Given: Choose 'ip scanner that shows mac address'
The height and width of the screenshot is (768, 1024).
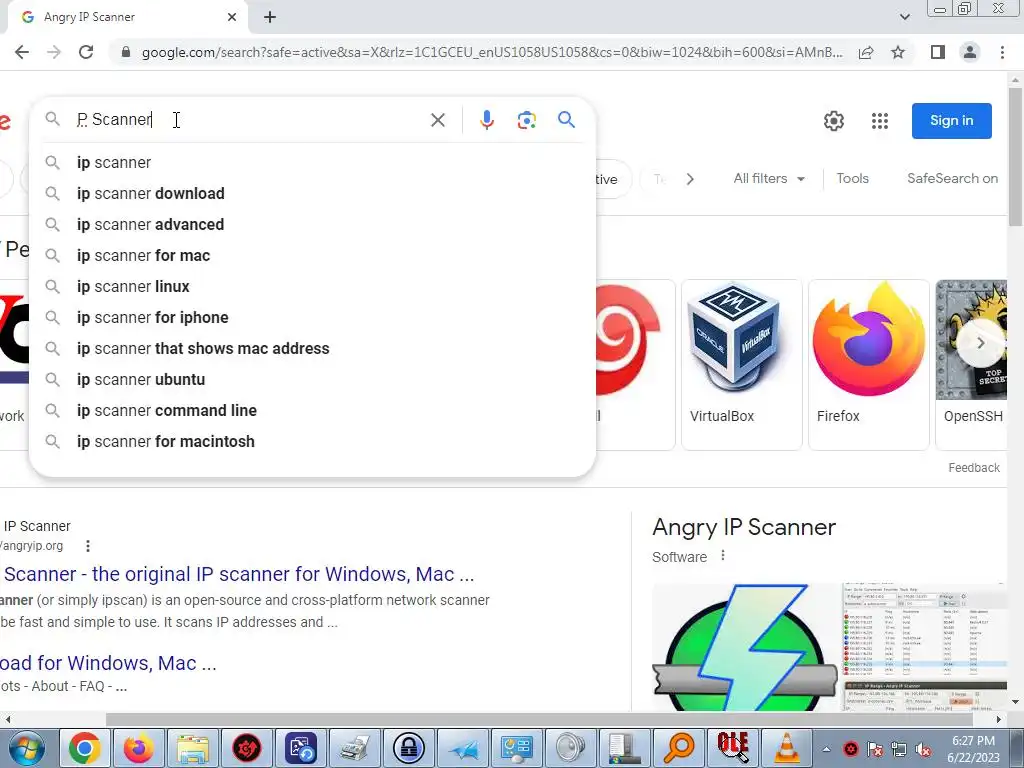Looking at the screenshot, I should [312, 349].
